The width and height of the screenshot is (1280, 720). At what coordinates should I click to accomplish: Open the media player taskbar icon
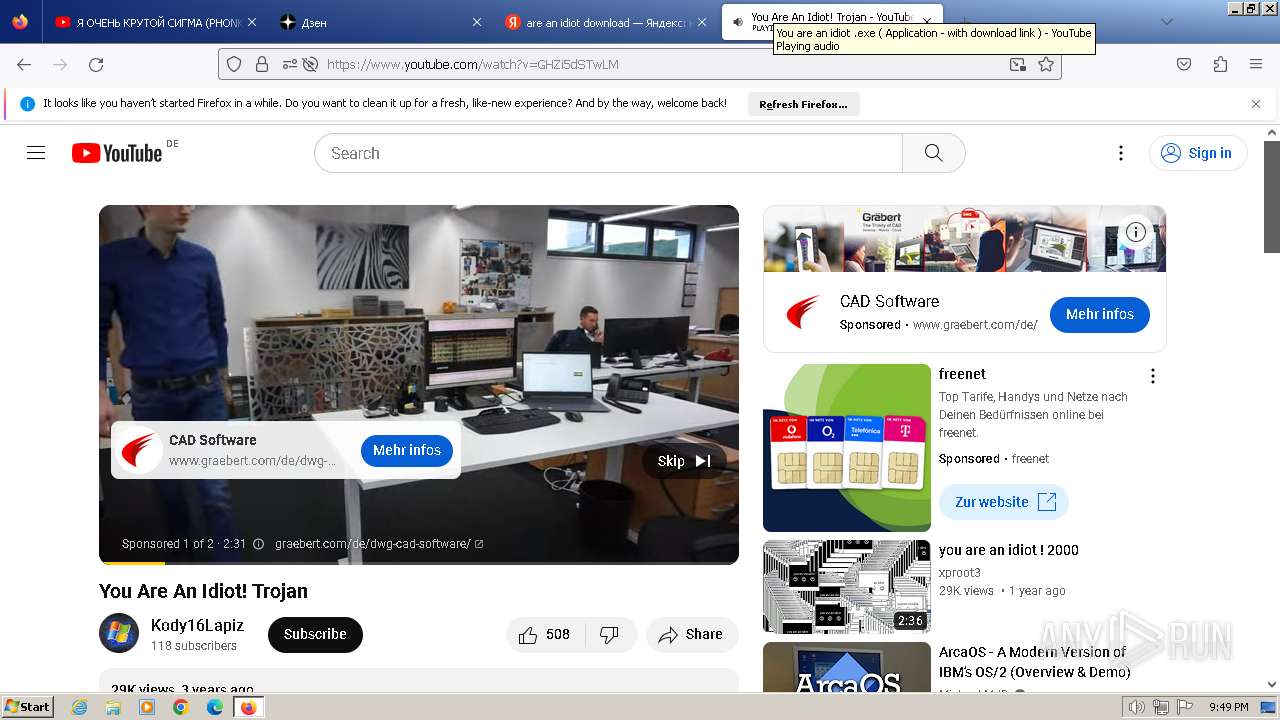[x=147, y=707]
